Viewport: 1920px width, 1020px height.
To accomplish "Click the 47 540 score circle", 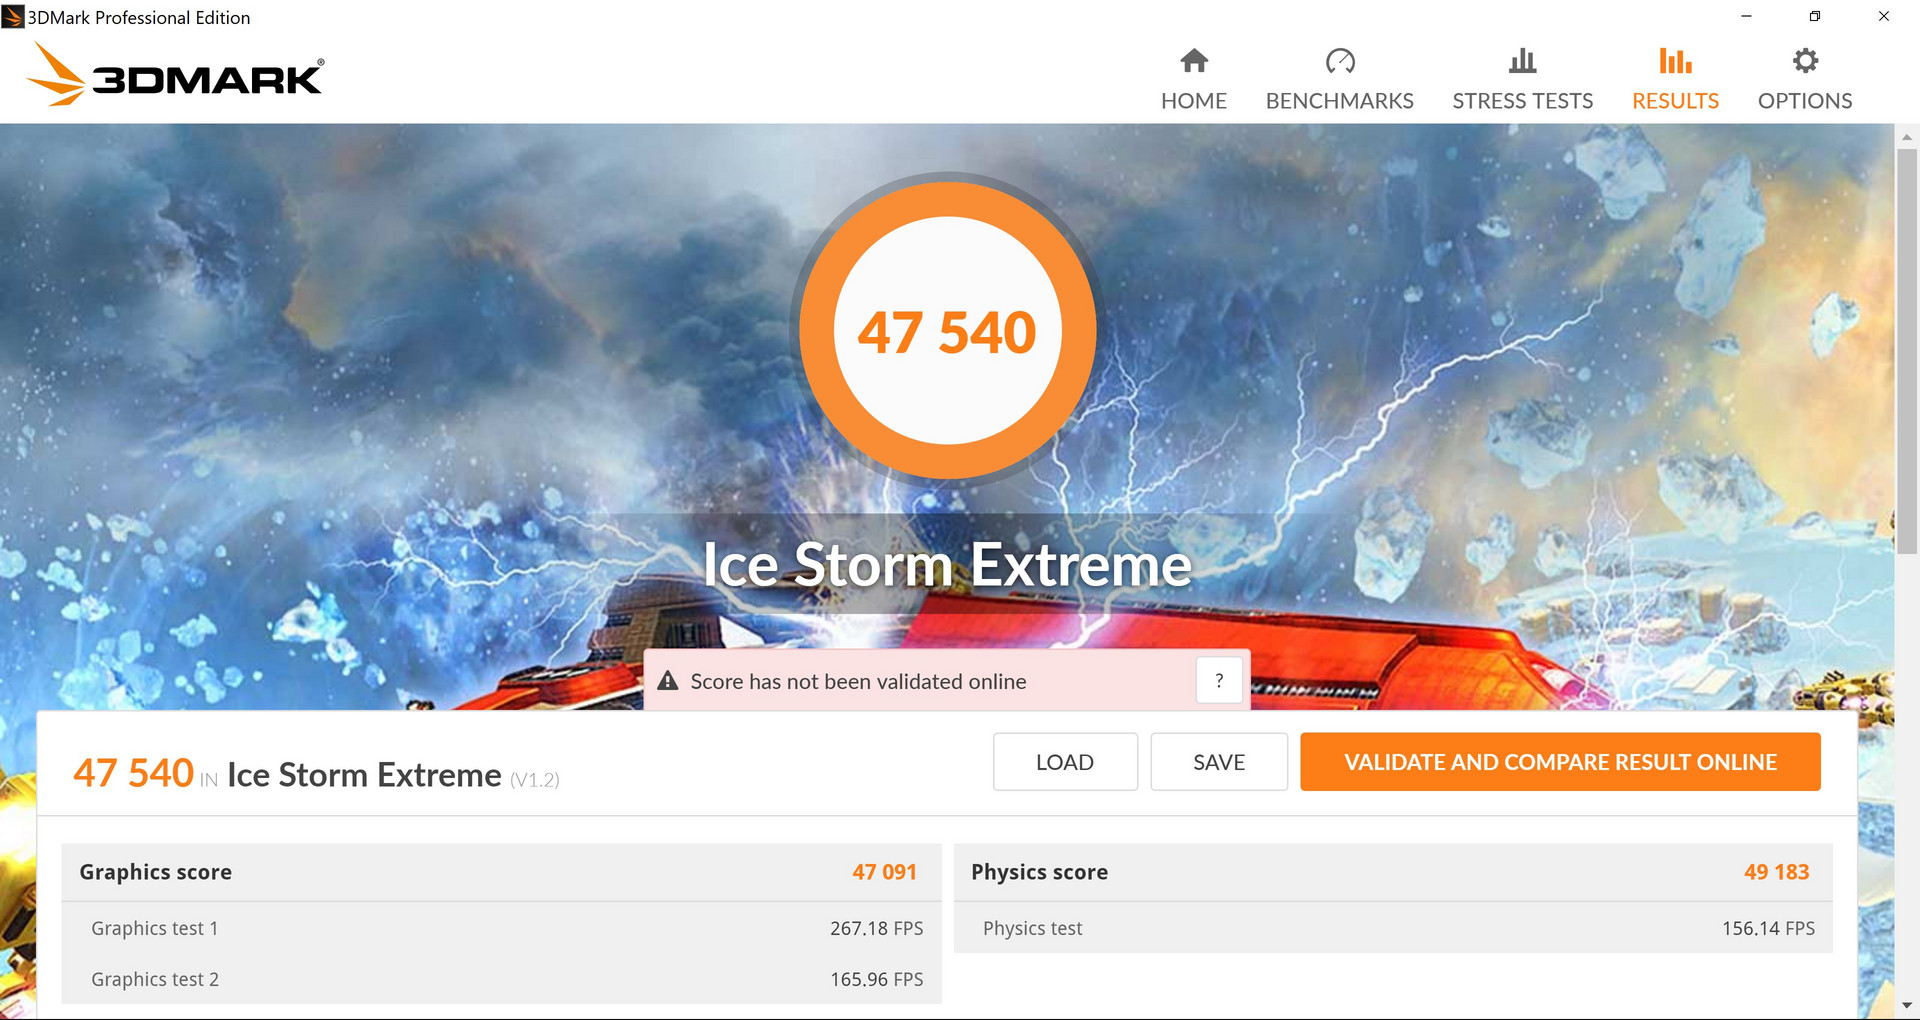I will point(947,330).
